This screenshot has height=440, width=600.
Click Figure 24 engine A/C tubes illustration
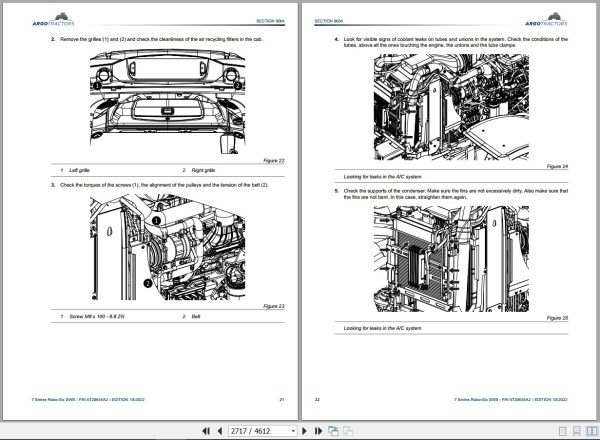(452, 107)
